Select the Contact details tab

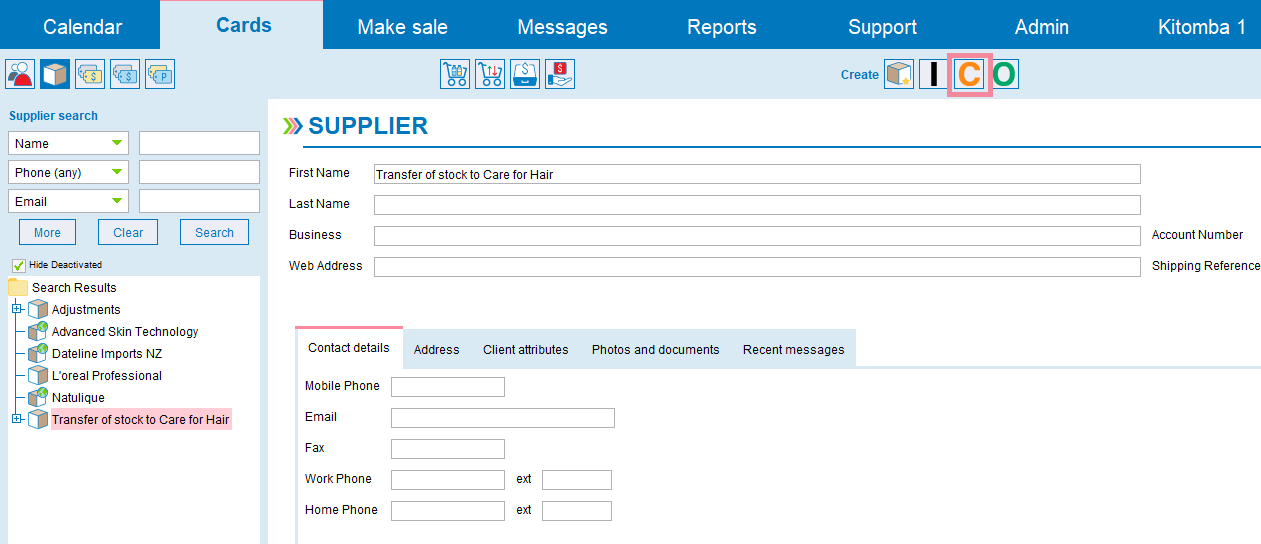(x=349, y=348)
